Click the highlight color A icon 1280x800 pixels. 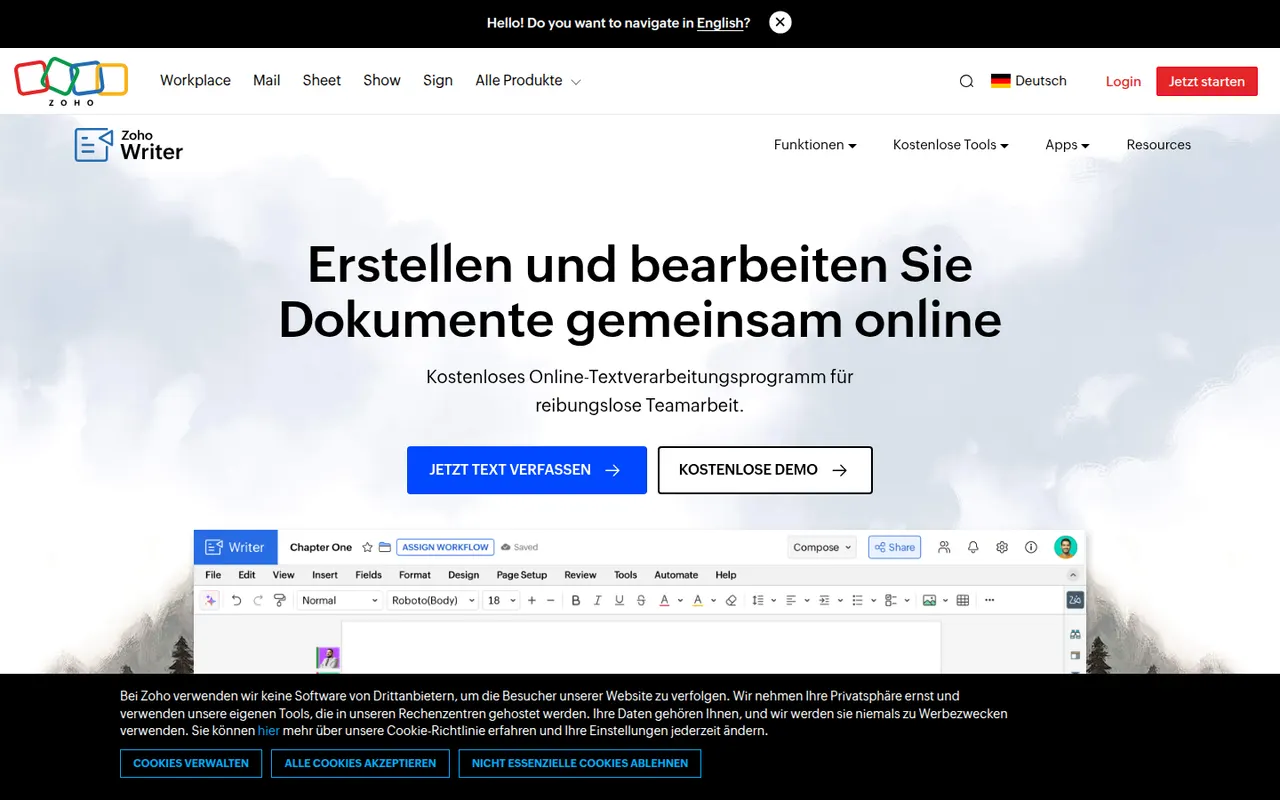[698, 600]
